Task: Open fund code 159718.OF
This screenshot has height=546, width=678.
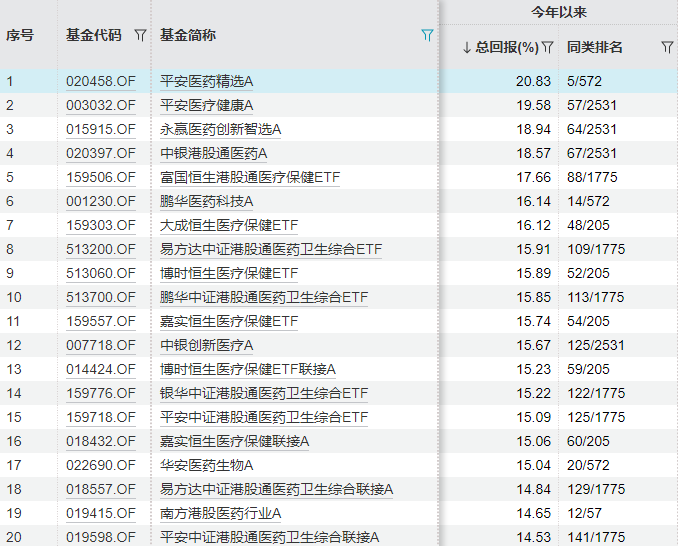Action: [x=101, y=417]
